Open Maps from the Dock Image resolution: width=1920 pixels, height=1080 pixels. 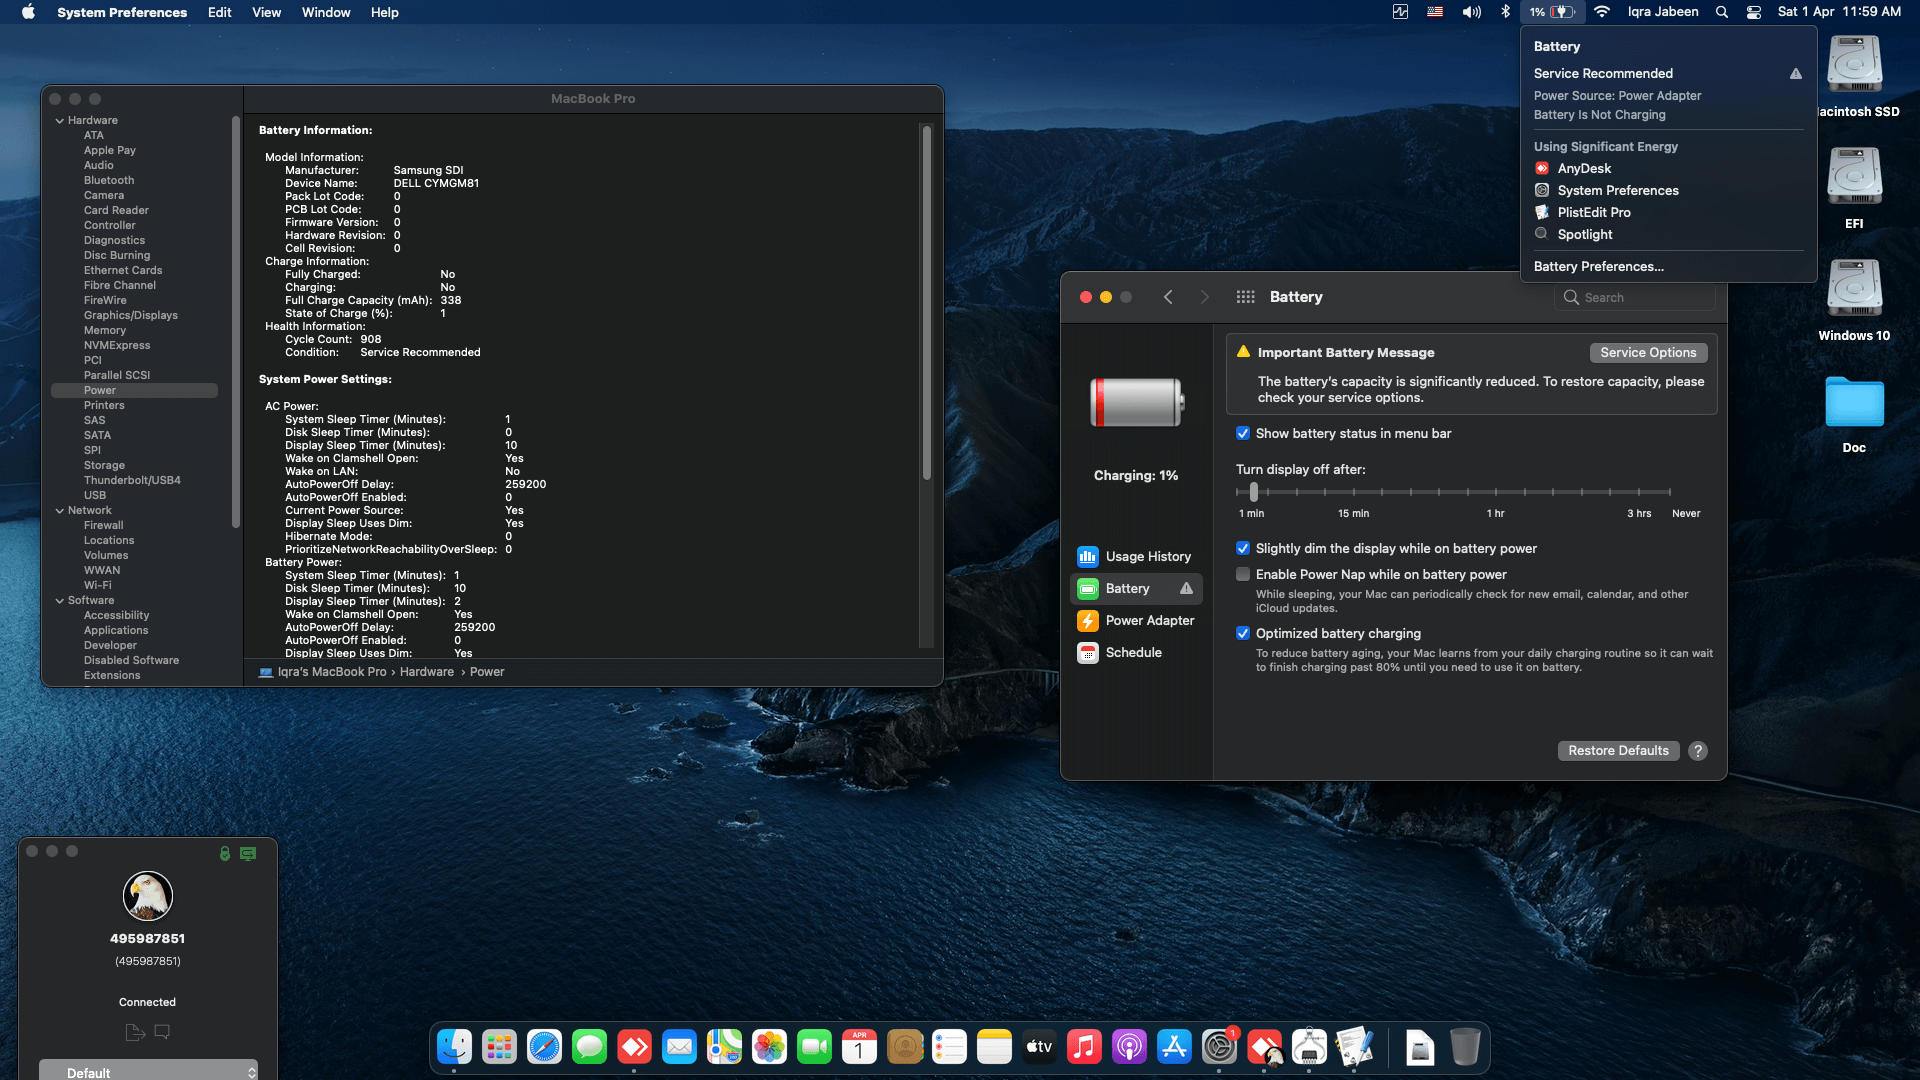click(x=725, y=1047)
